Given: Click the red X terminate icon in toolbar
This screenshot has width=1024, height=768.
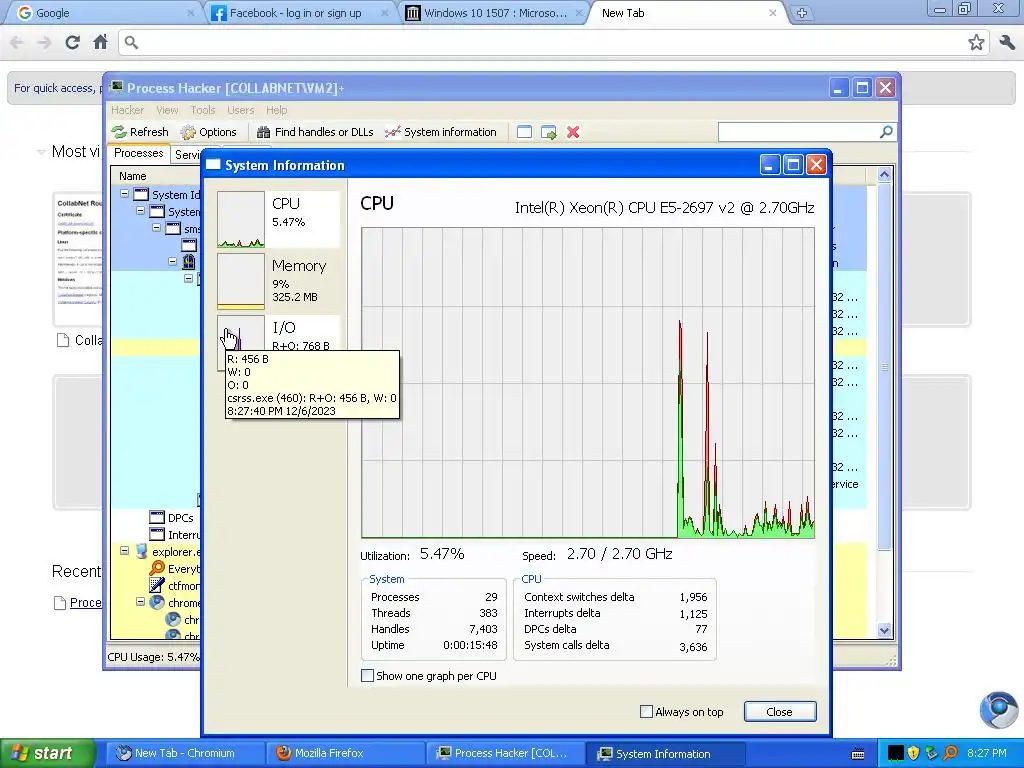Looking at the screenshot, I should pos(573,132).
